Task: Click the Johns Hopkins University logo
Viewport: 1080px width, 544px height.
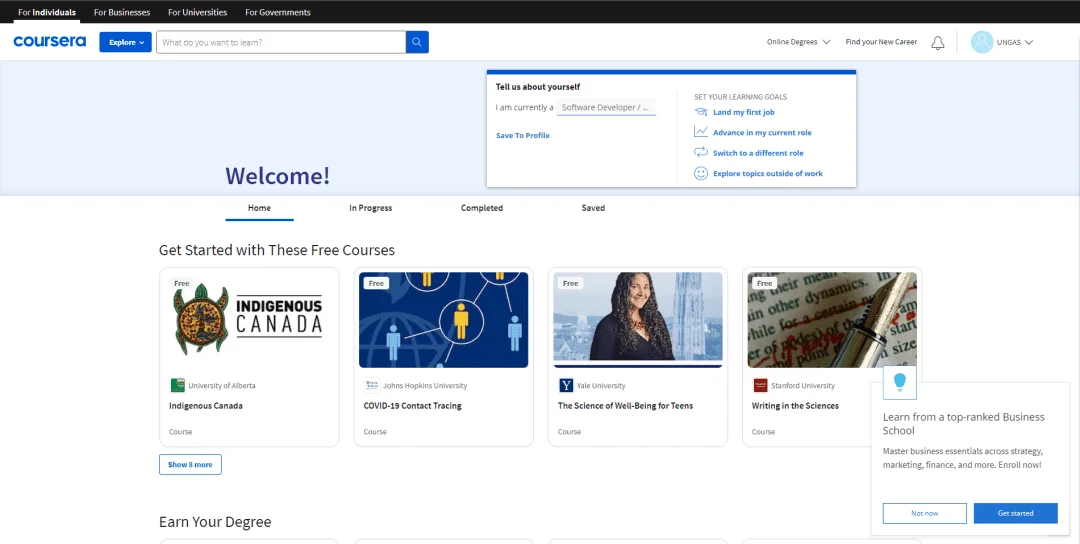Action: tap(372, 386)
